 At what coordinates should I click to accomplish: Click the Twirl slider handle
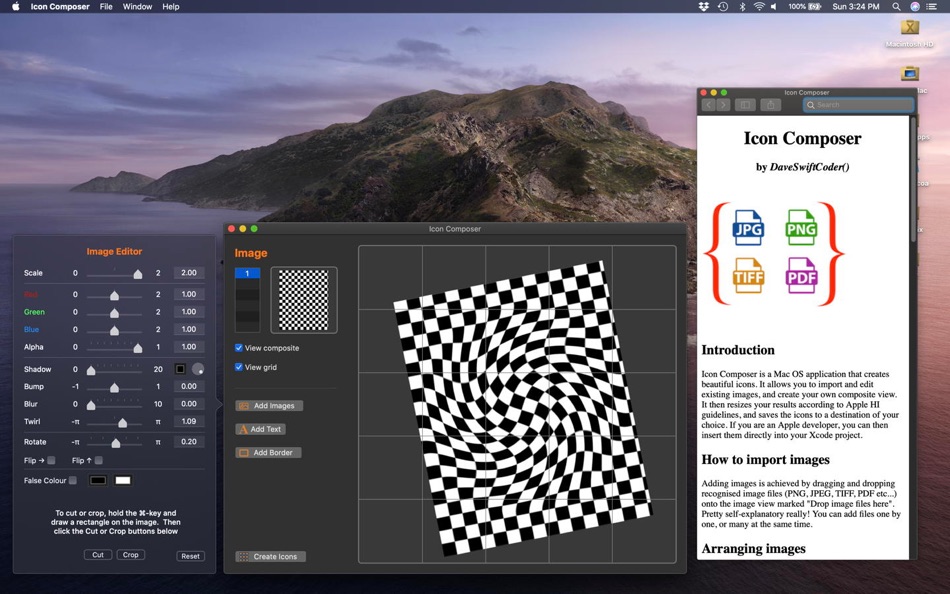pos(123,423)
